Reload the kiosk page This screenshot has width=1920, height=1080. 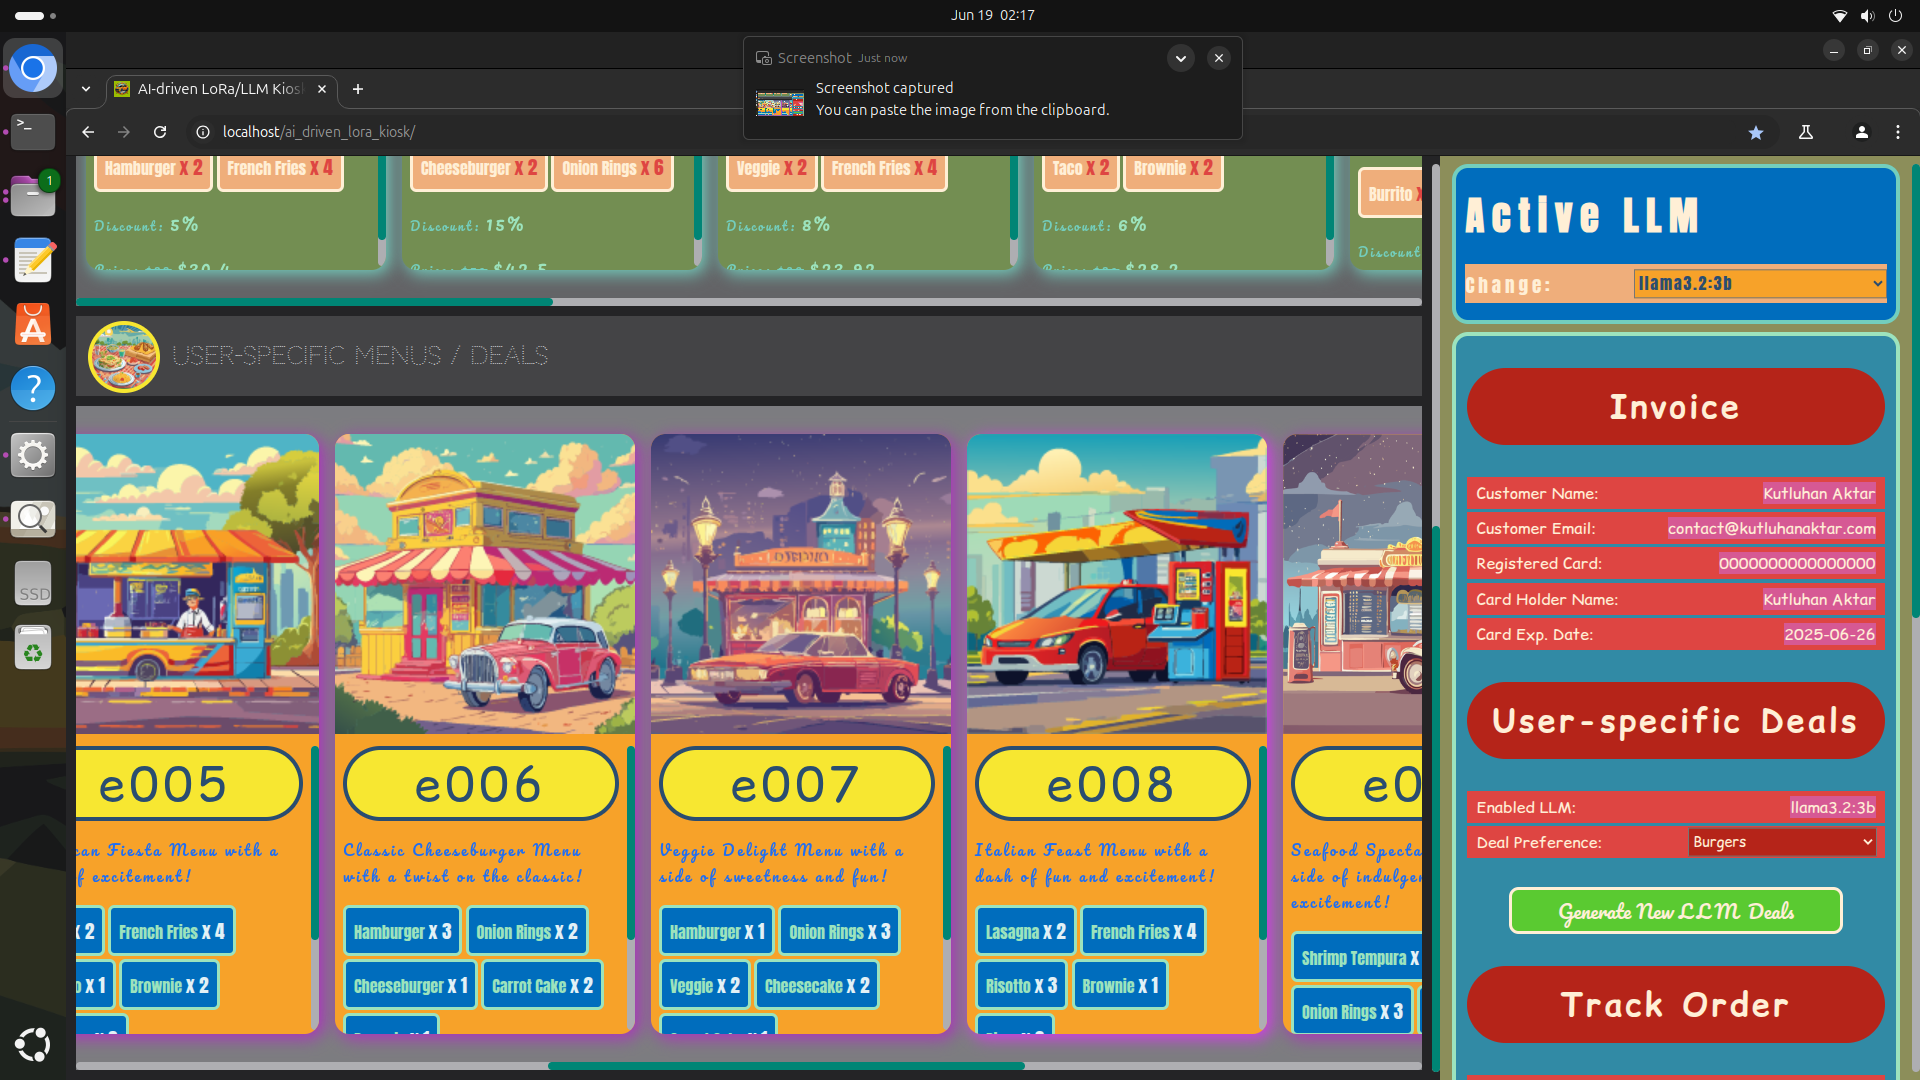(x=160, y=132)
